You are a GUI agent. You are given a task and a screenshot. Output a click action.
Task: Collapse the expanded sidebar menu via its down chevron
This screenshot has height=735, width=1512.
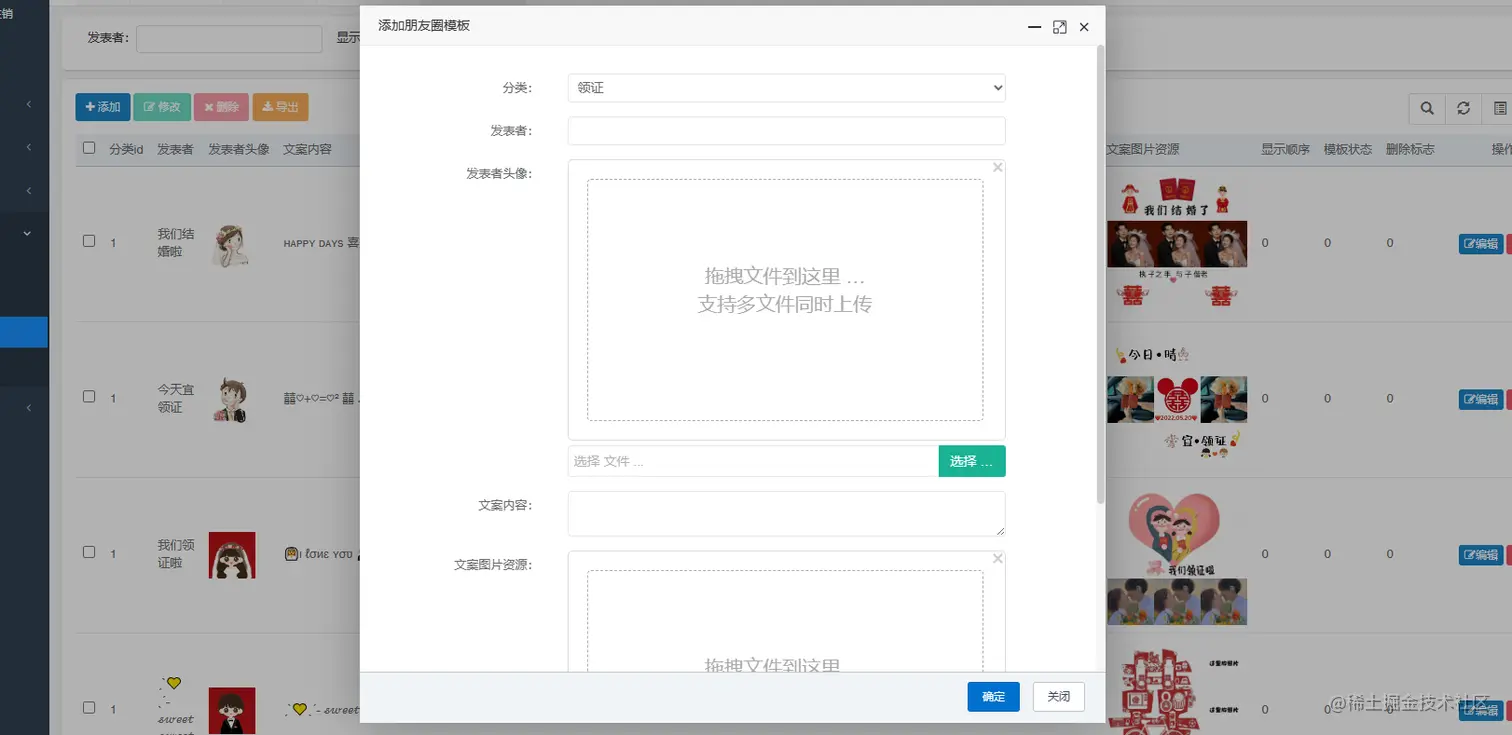click(x=27, y=233)
